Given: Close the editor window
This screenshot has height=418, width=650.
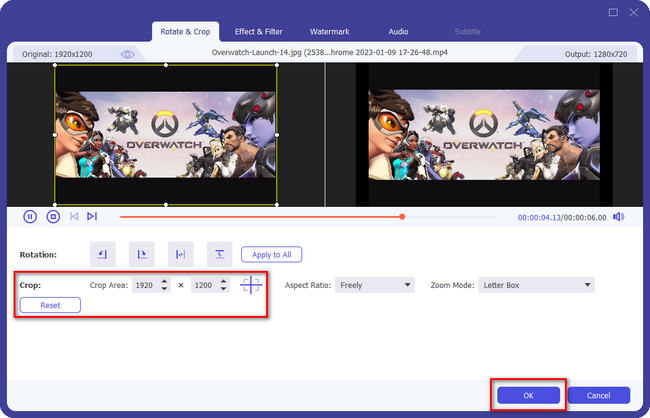Looking at the screenshot, I should (633, 12).
